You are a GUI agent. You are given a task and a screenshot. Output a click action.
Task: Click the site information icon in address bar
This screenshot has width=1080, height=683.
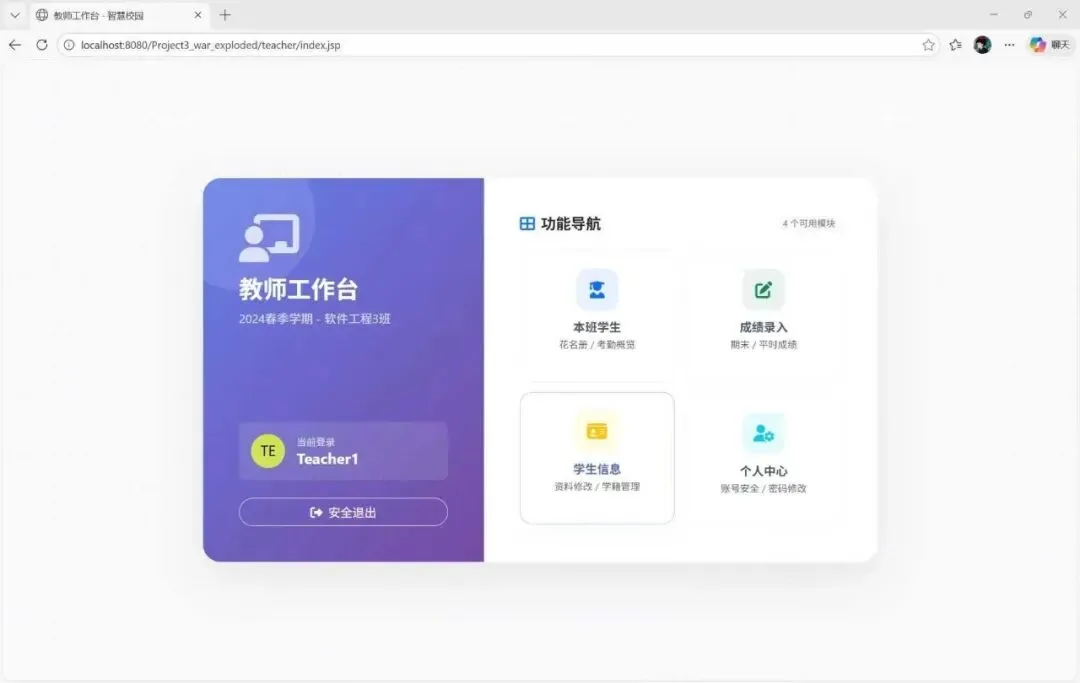69,45
